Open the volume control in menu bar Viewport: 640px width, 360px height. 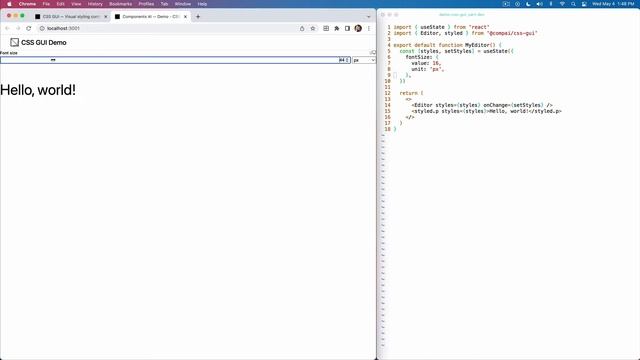coord(539,4)
